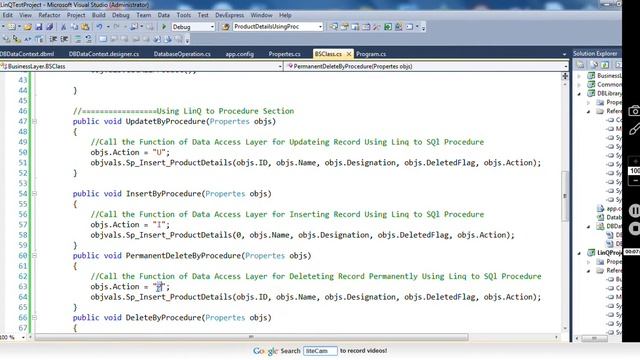The height and width of the screenshot is (360, 640).
Task: Toggle a bookmark using the bookmark icon
Action: [x=102, y=39]
